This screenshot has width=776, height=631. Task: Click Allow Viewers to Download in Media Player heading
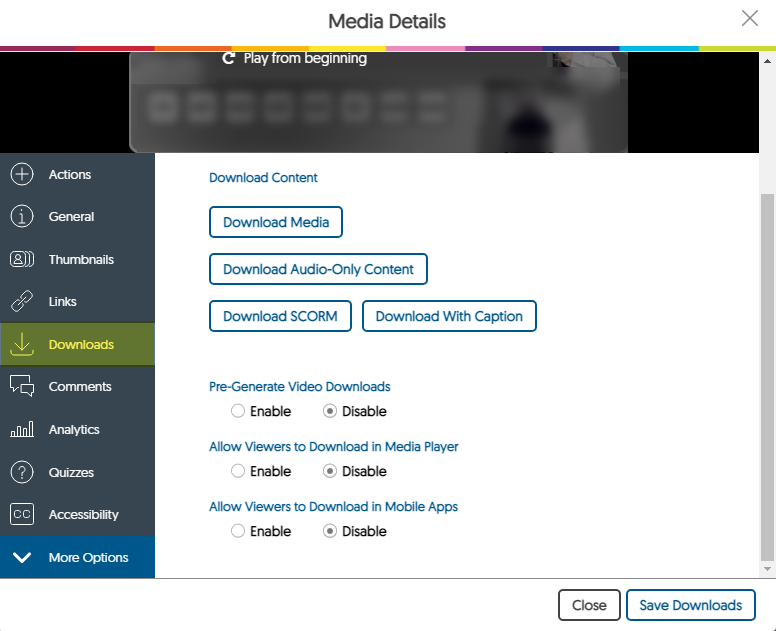(x=334, y=446)
